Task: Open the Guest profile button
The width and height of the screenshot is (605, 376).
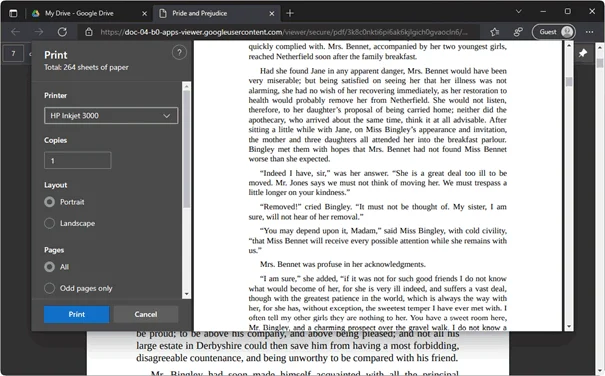Action: pyautogui.click(x=554, y=32)
